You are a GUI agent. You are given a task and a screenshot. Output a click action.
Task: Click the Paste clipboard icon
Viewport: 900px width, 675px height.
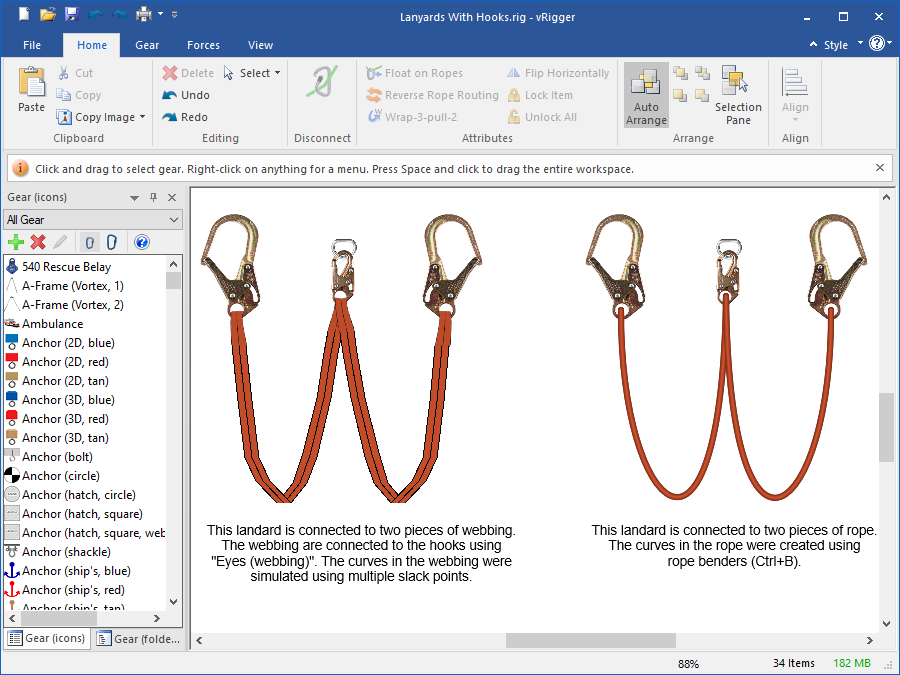click(x=32, y=88)
